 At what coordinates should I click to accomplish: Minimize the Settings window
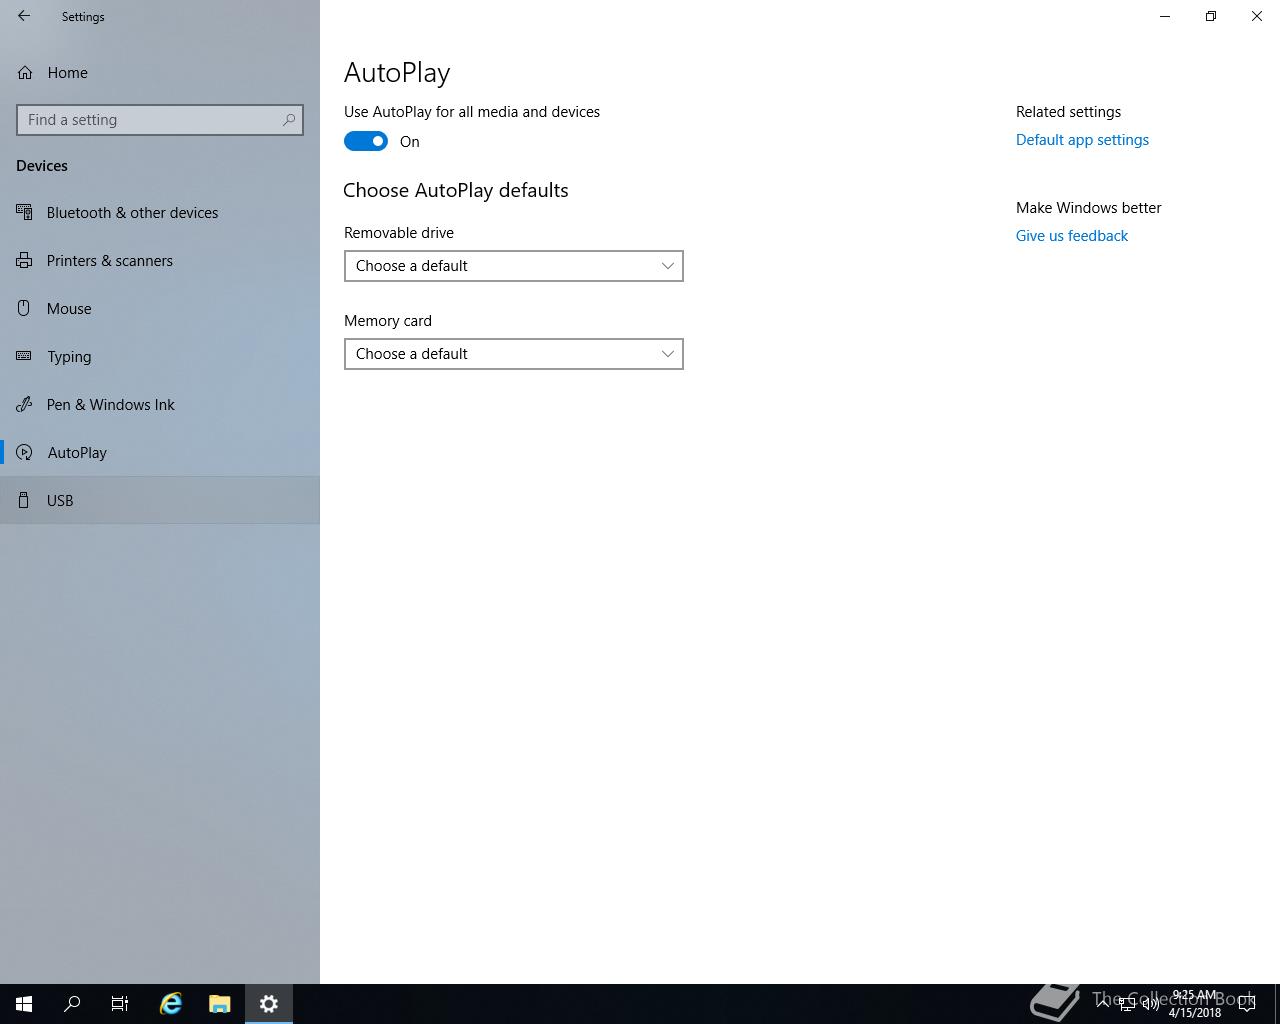click(1165, 16)
